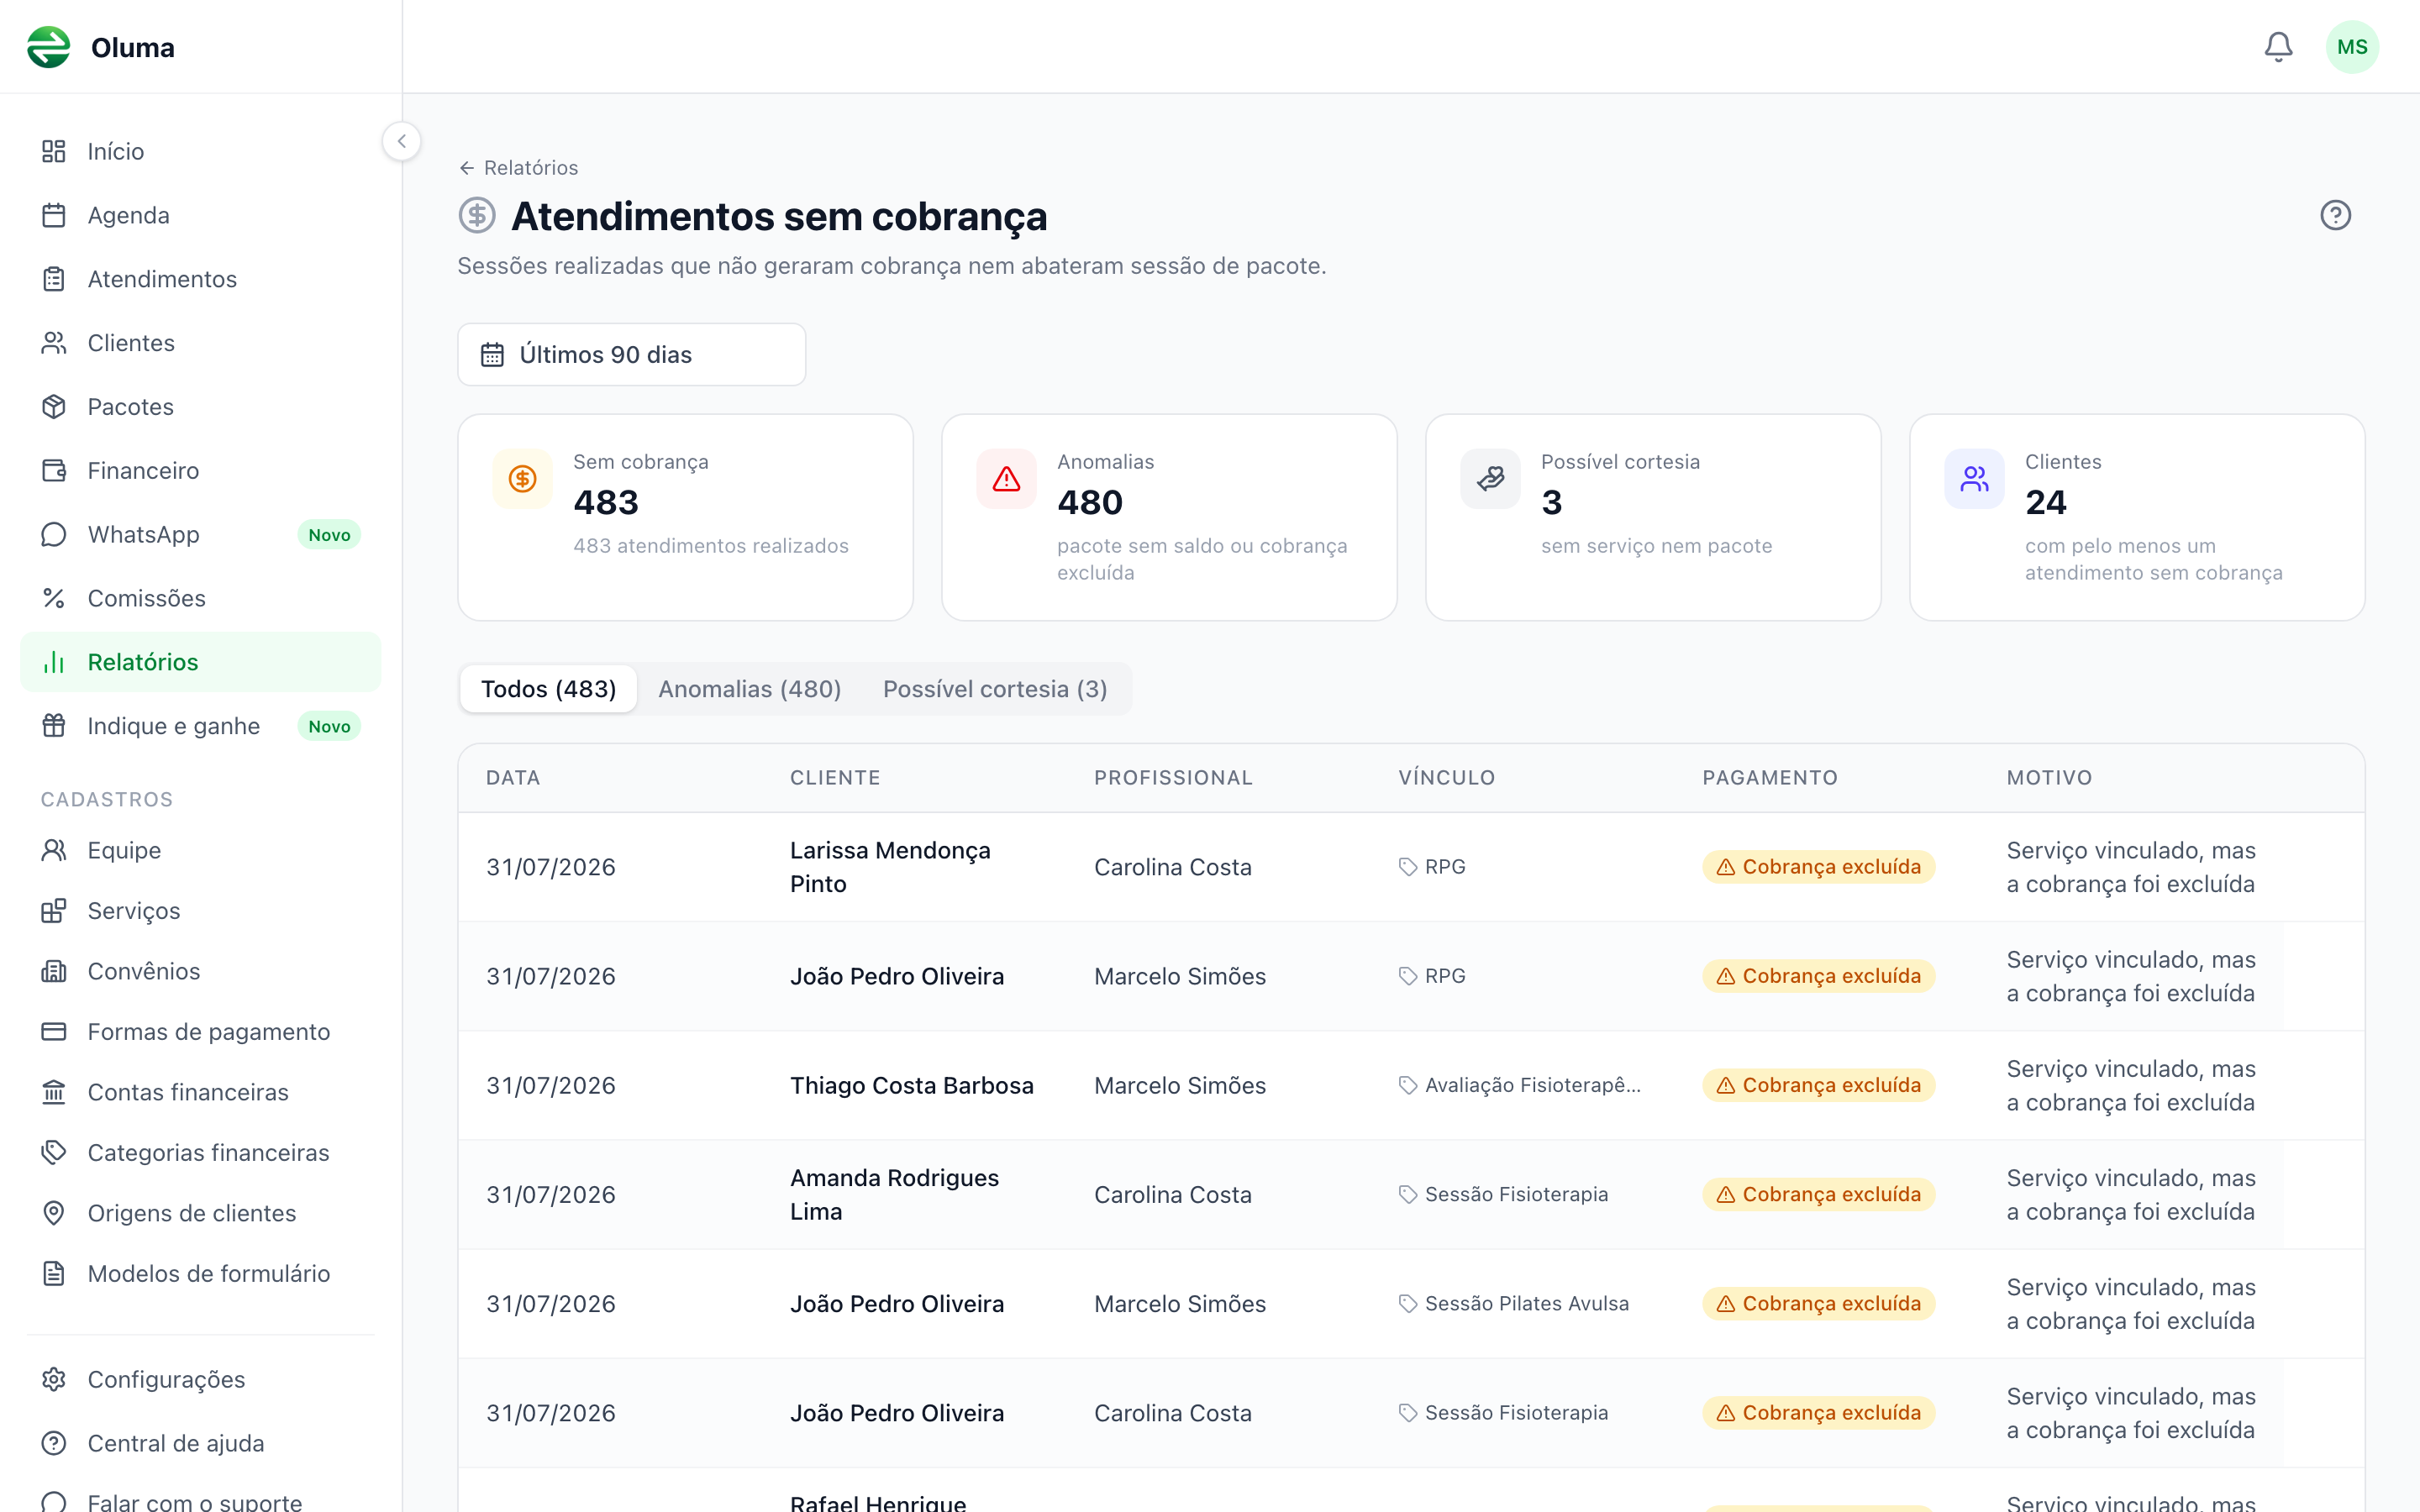Click the Modelos de formulário document icon
The image size is (2420, 1512).
(x=54, y=1273)
